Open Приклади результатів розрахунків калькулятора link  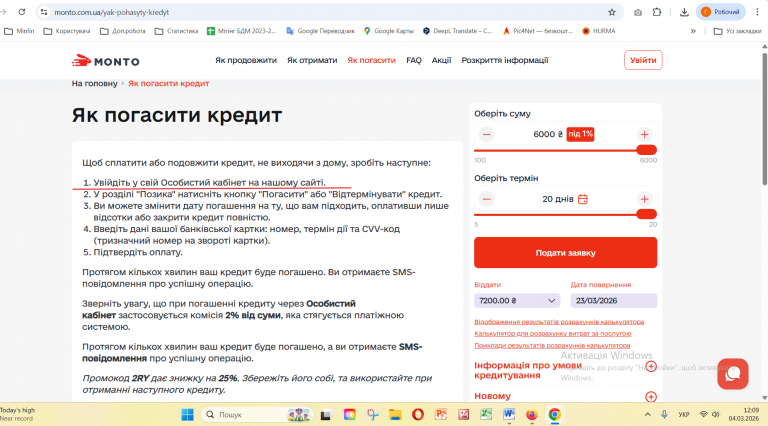coord(552,345)
